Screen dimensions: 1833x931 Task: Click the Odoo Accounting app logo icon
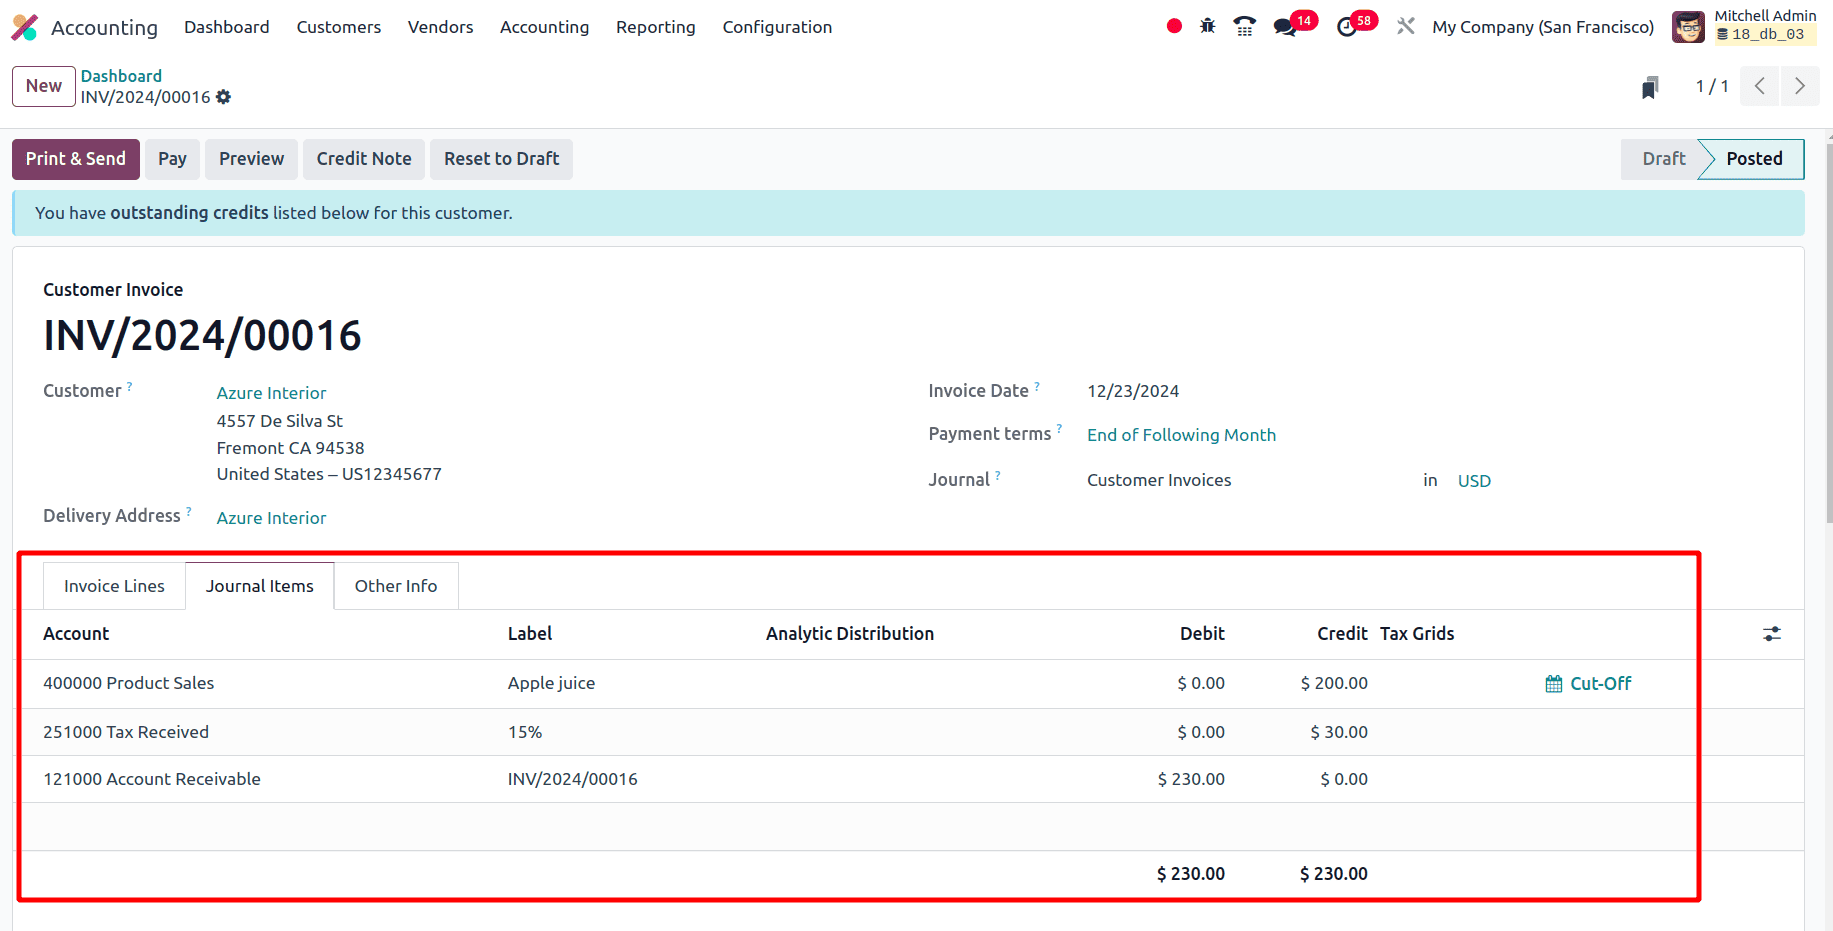pyautogui.click(x=25, y=27)
